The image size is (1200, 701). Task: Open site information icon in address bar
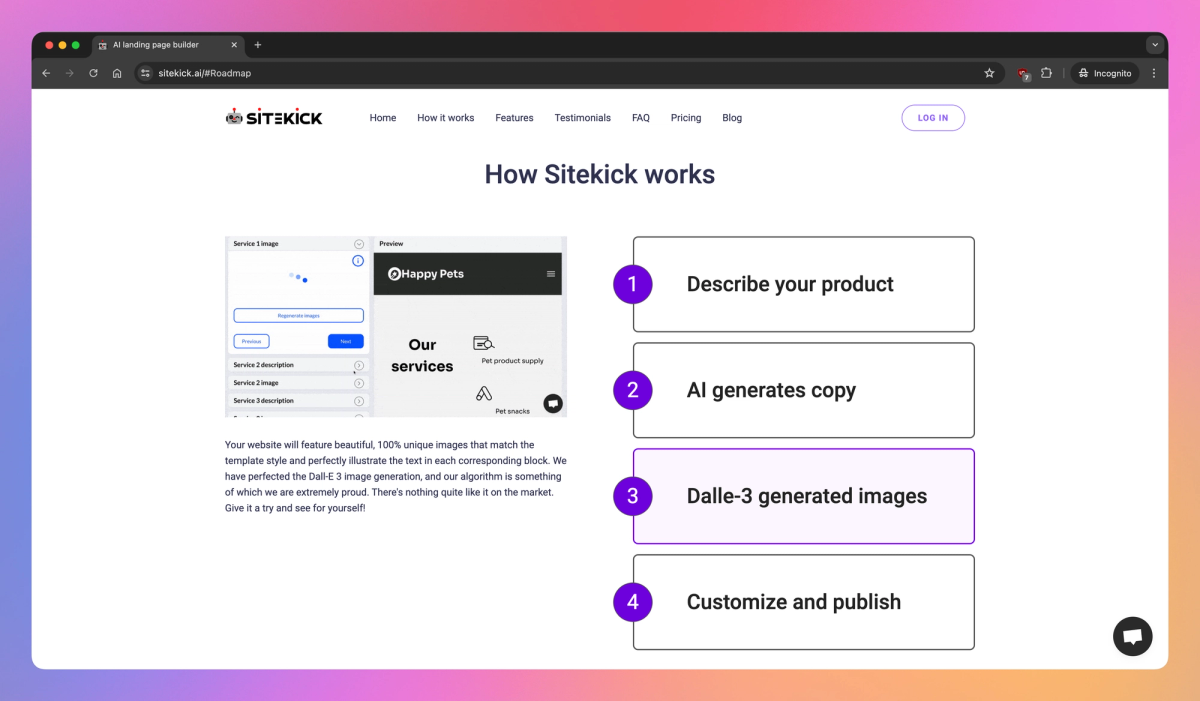point(145,73)
